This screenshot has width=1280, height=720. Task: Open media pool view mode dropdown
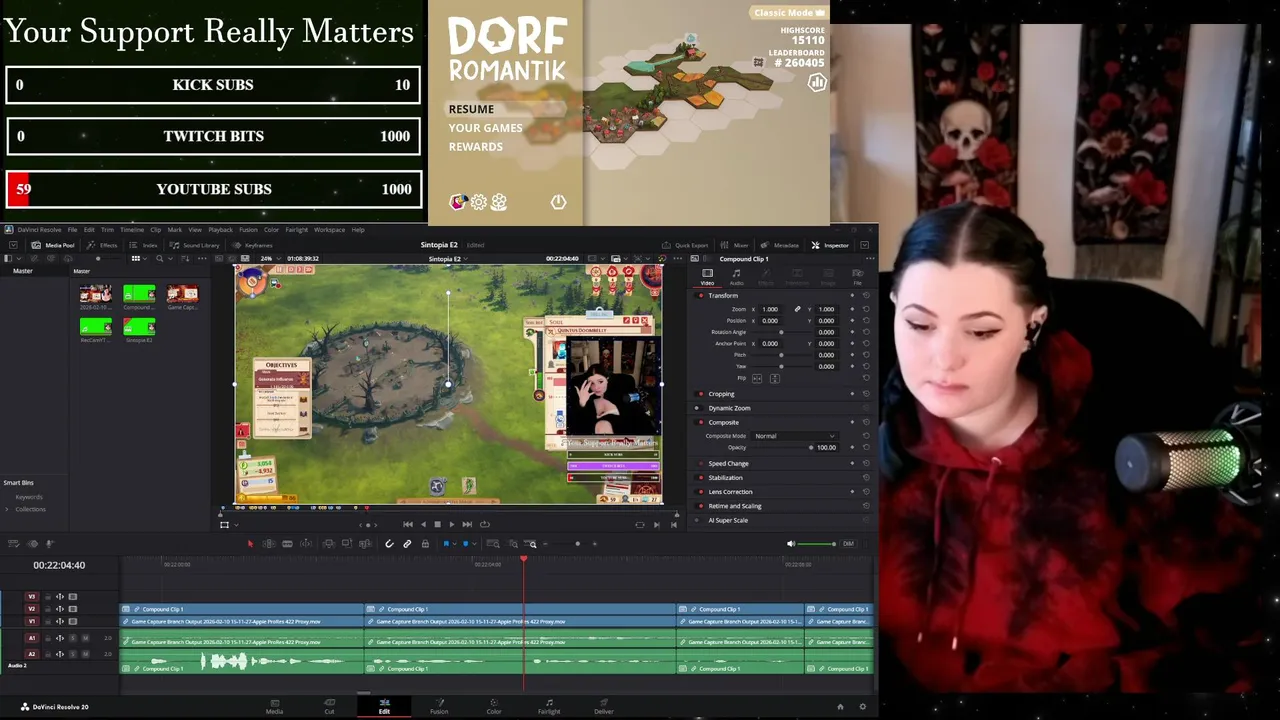139,258
